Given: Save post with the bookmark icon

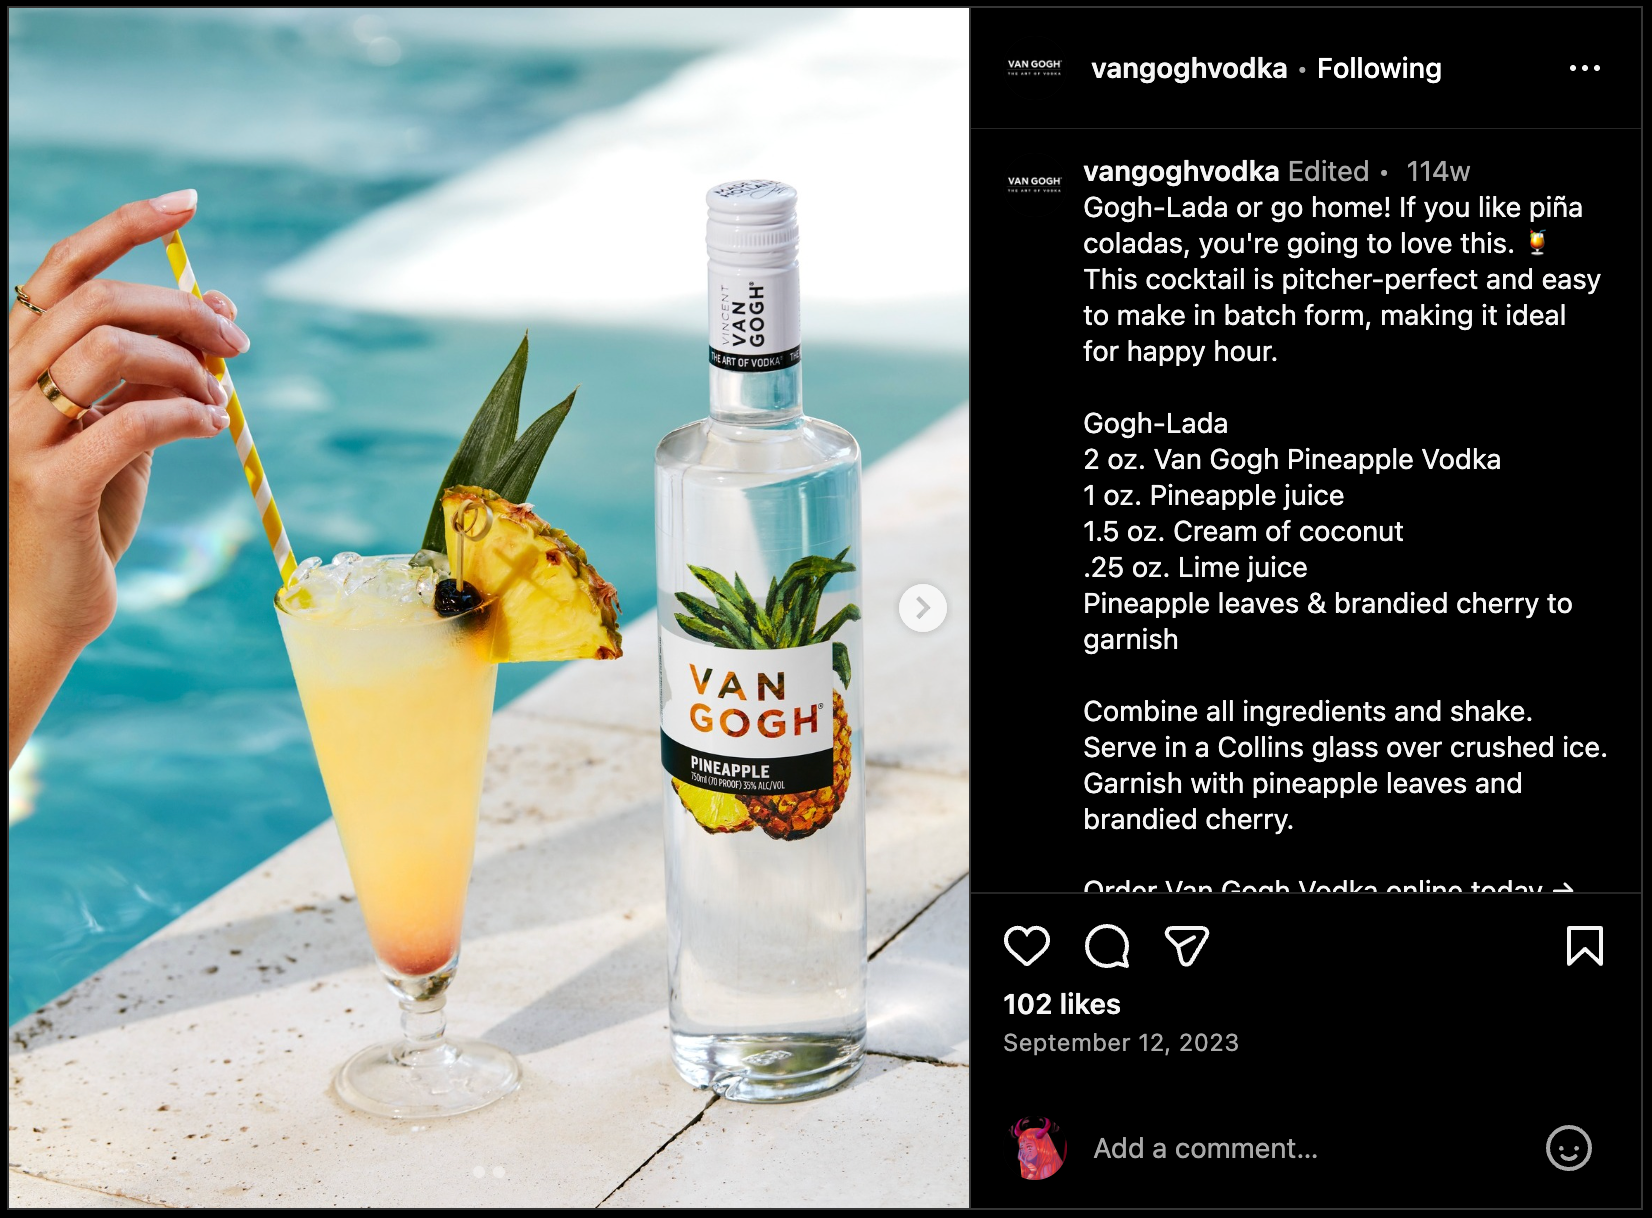Looking at the screenshot, I should pyautogui.click(x=1584, y=946).
